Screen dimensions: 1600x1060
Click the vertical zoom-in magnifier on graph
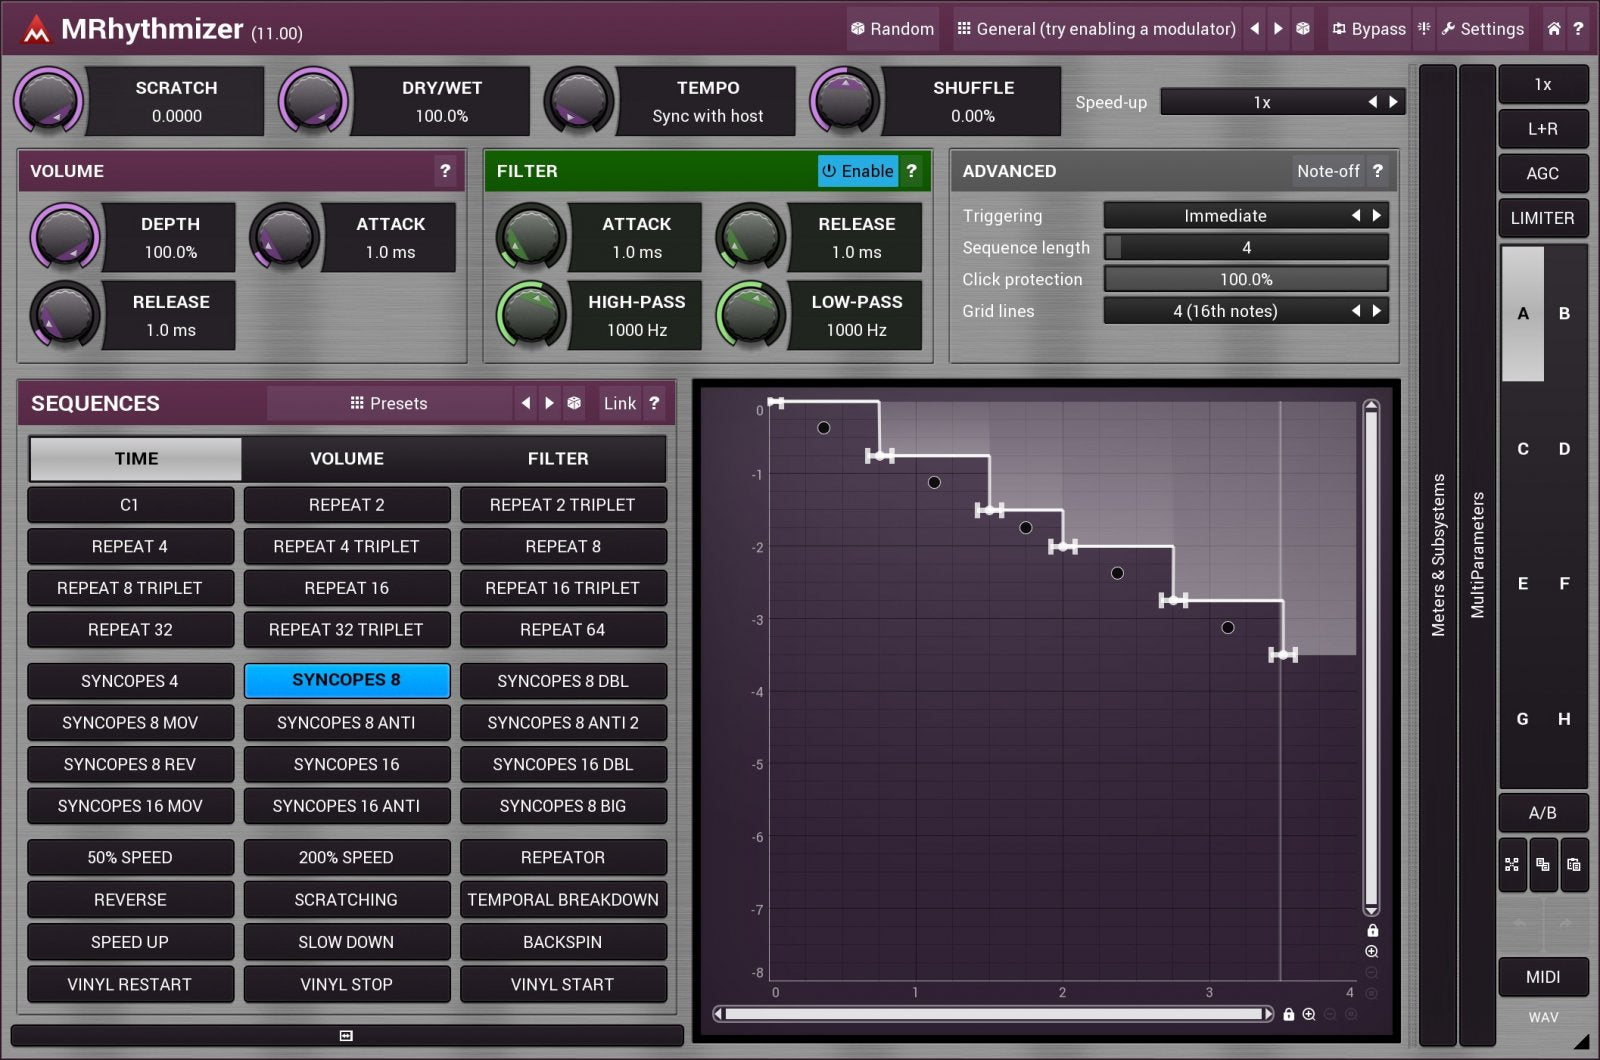1372,952
